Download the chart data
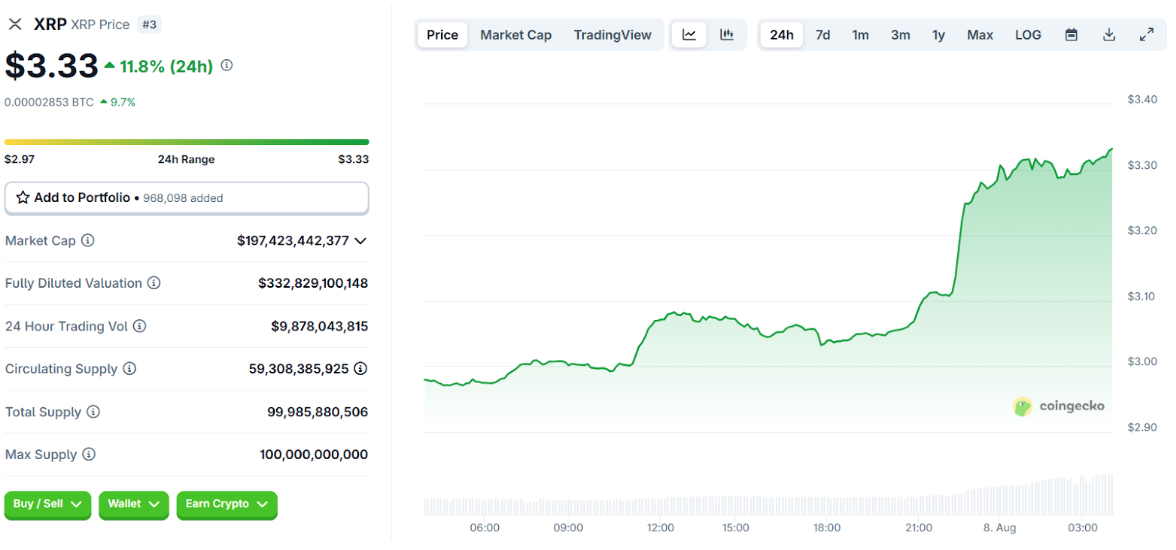 click(x=1109, y=35)
